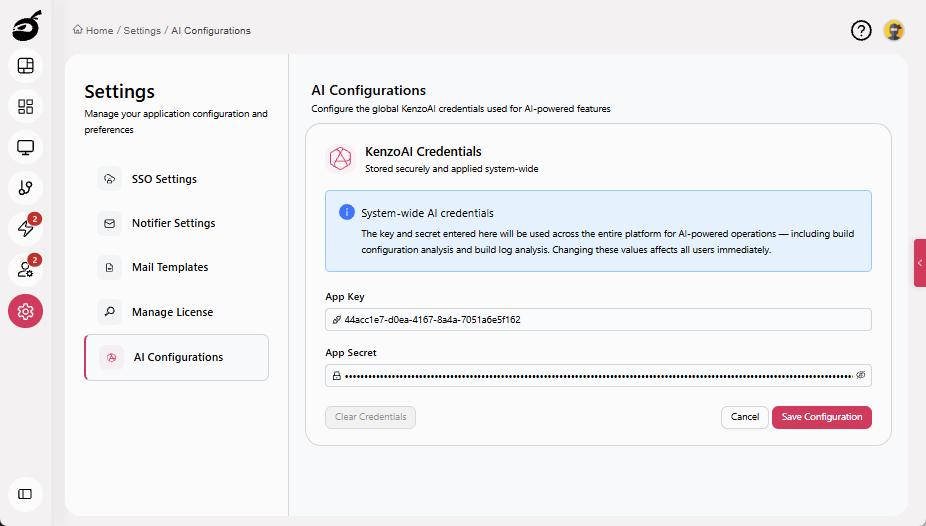The height and width of the screenshot is (526, 926).
Task: Click the 'App Key' label
Action: [x=345, y=297]
